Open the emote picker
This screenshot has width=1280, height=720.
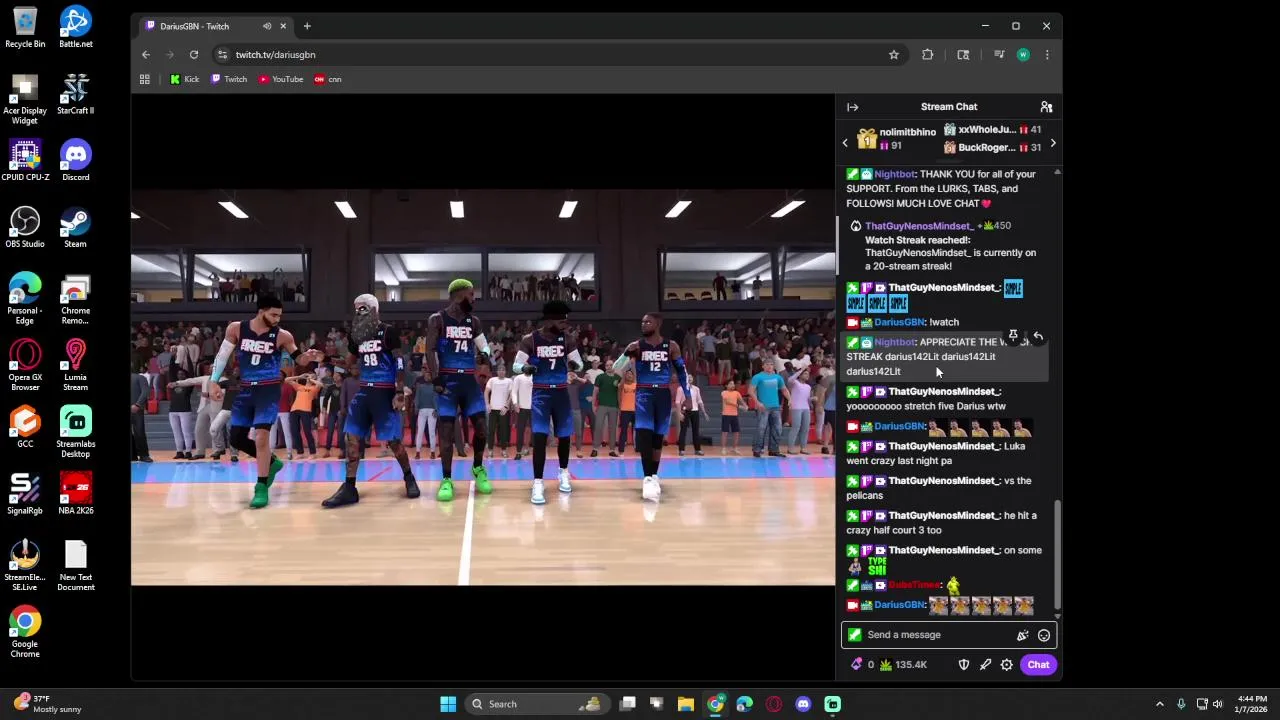[x=1044, y=635]
